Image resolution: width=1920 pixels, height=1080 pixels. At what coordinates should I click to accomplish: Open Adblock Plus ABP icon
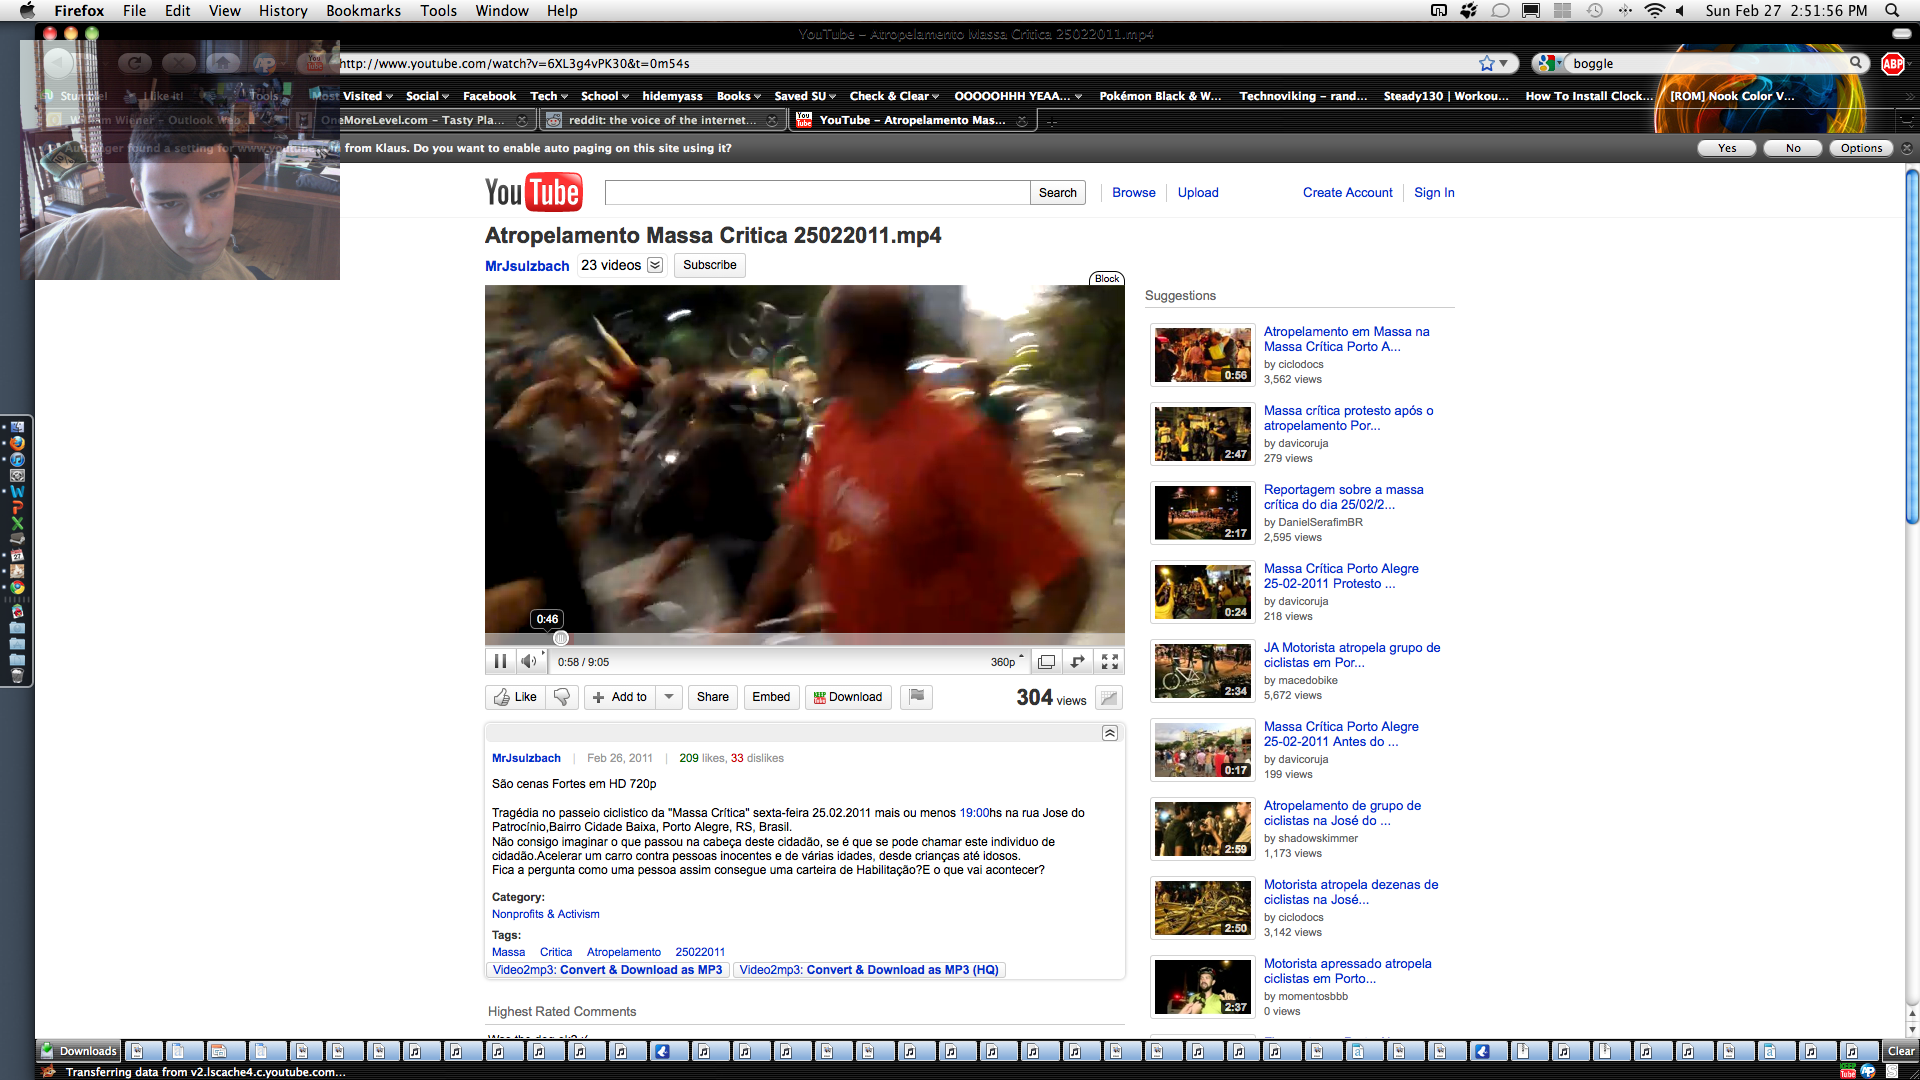tap(1892, 63)
